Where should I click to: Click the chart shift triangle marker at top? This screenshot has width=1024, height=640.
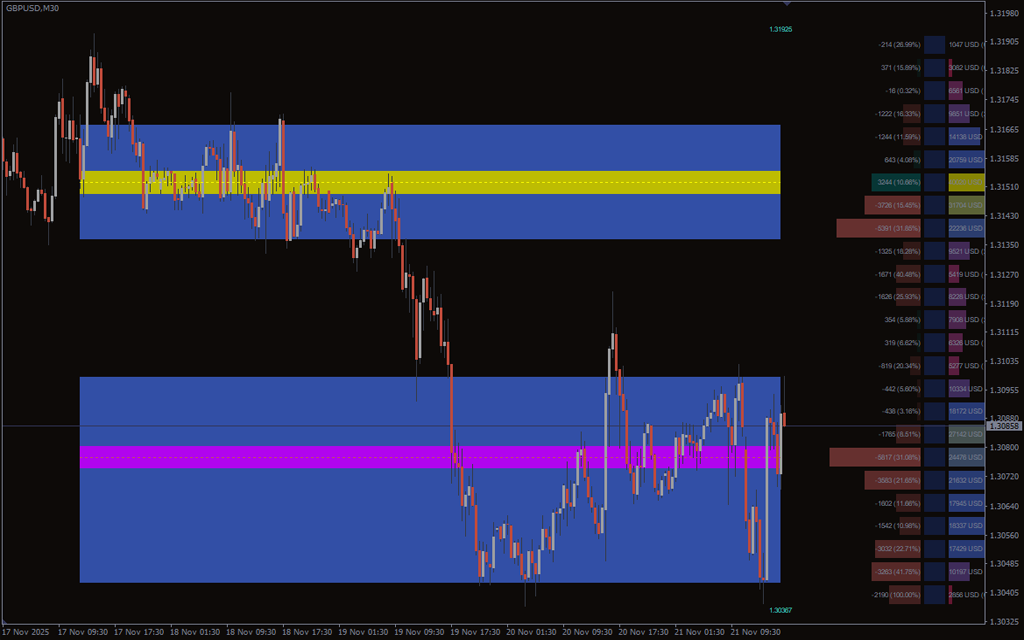pos(786,4)
